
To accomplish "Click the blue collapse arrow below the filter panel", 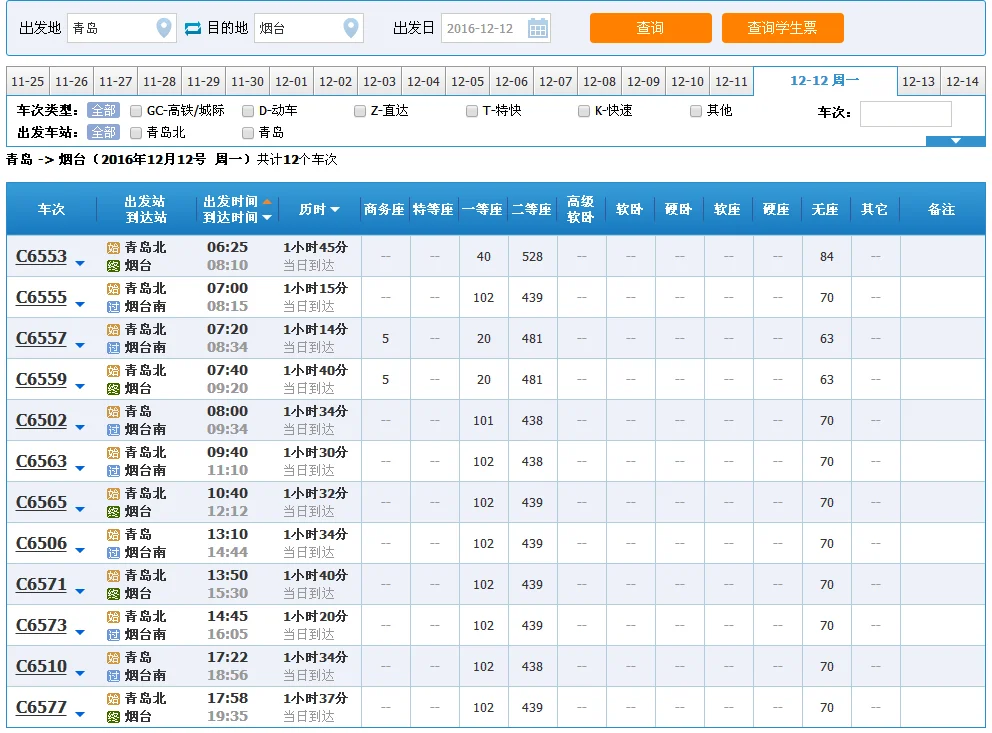I will click(x=956, y=142).
